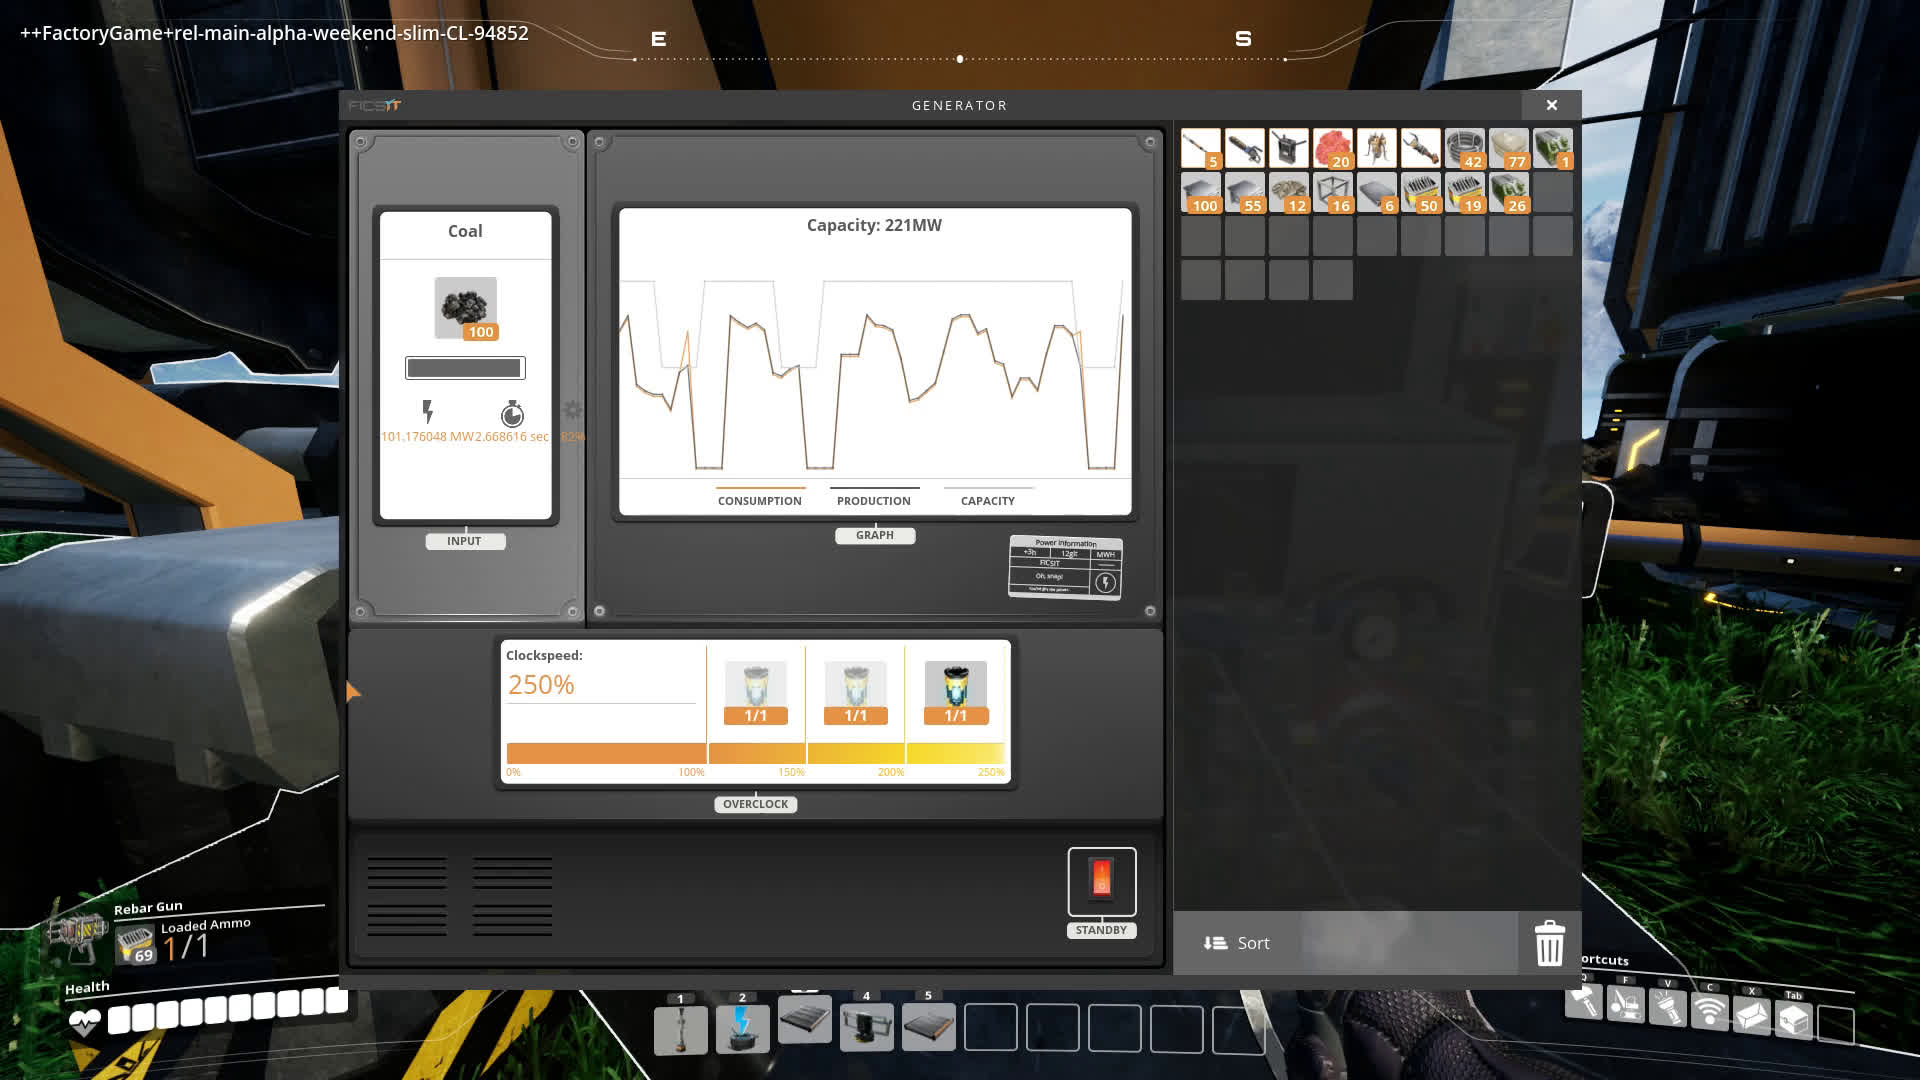This screenshot has width=1920, height=1080.
Task: Open the Scanner signal shortcut (C)
Action: [x=1709, y=1012]
